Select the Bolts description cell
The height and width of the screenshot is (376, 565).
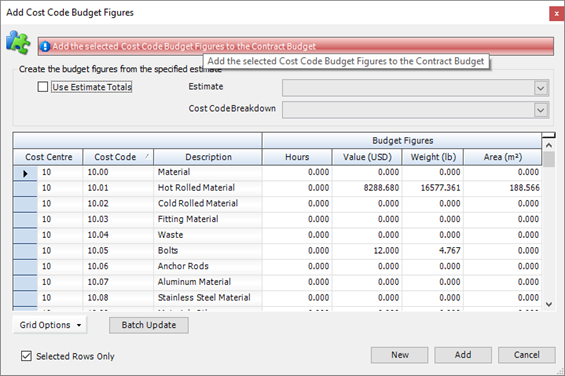coord(208,251)
